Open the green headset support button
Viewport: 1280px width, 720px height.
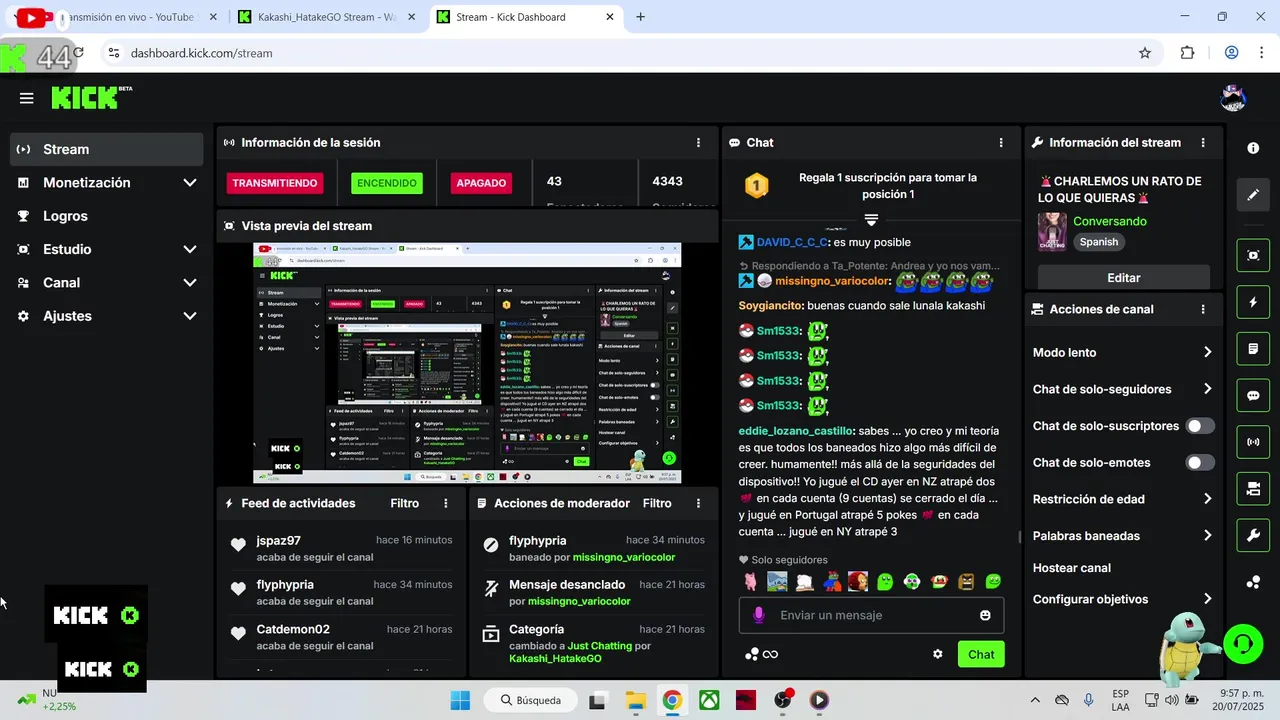click(x=1243, y=644)
